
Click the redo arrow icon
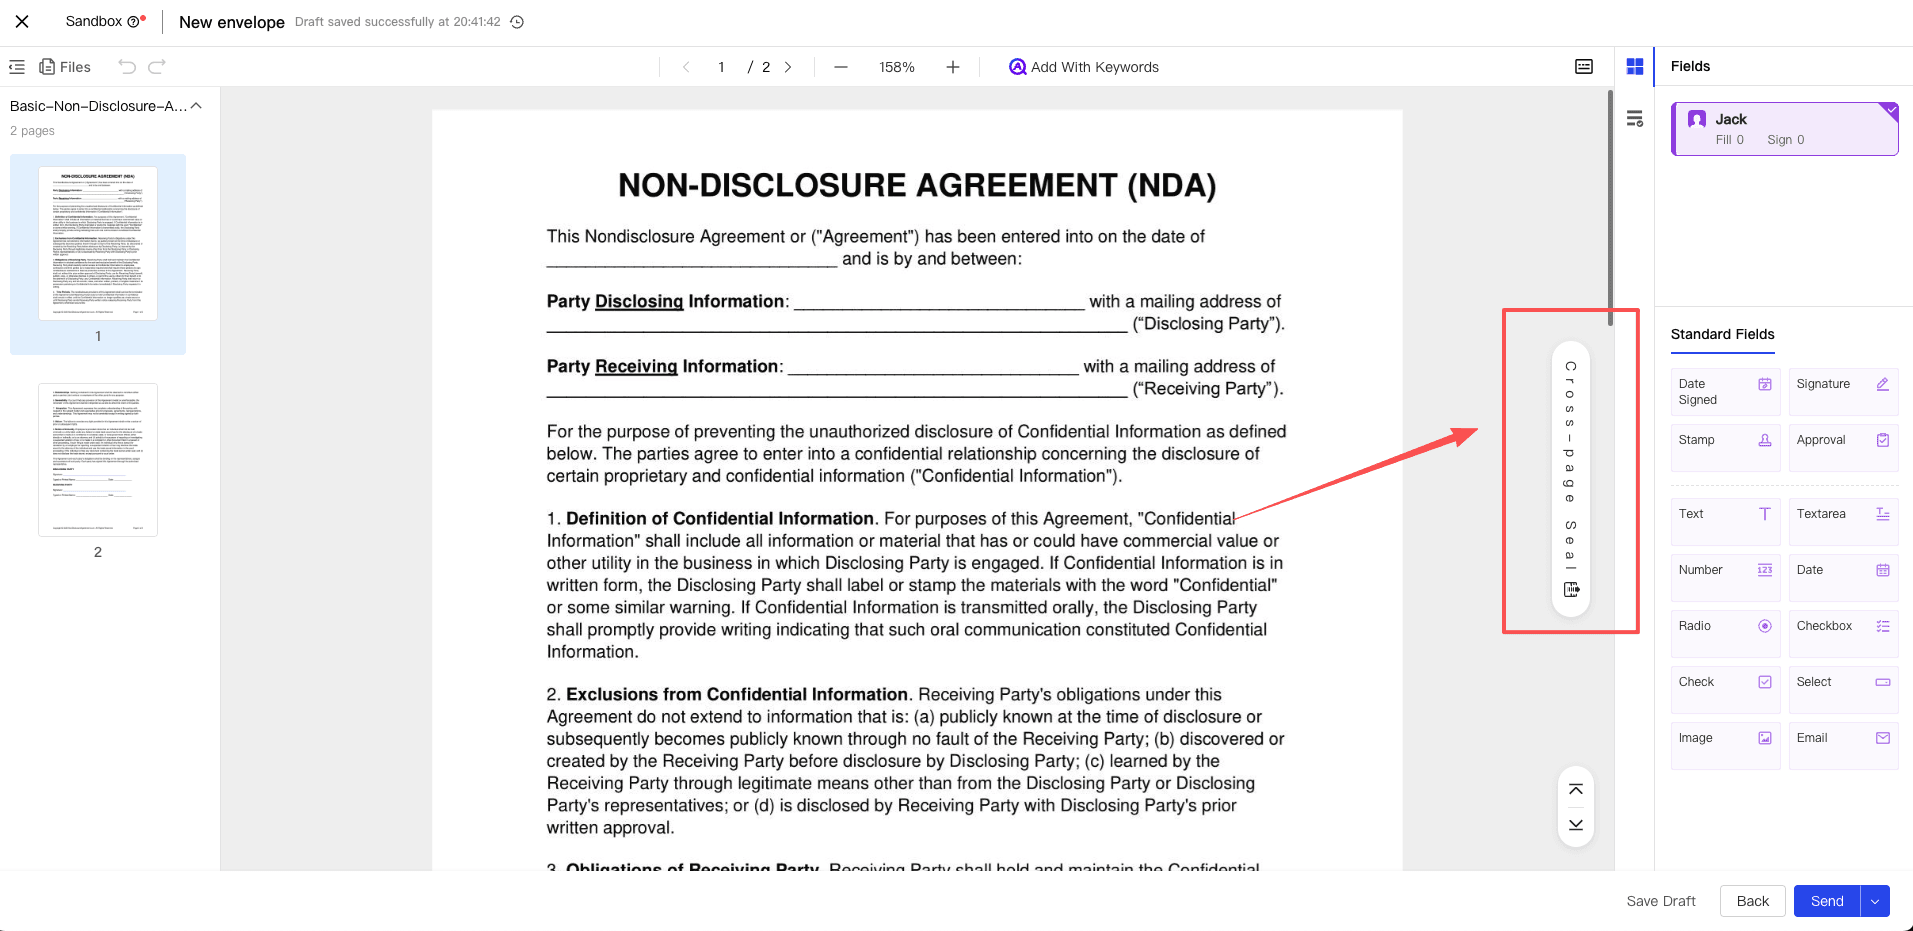pyautogui.click(x=157, y=67)
